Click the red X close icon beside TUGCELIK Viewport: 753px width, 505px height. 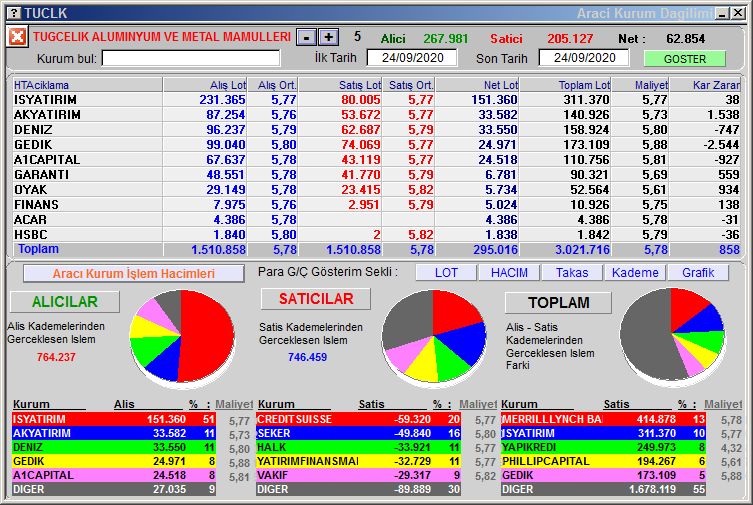(x=17, y=36)
